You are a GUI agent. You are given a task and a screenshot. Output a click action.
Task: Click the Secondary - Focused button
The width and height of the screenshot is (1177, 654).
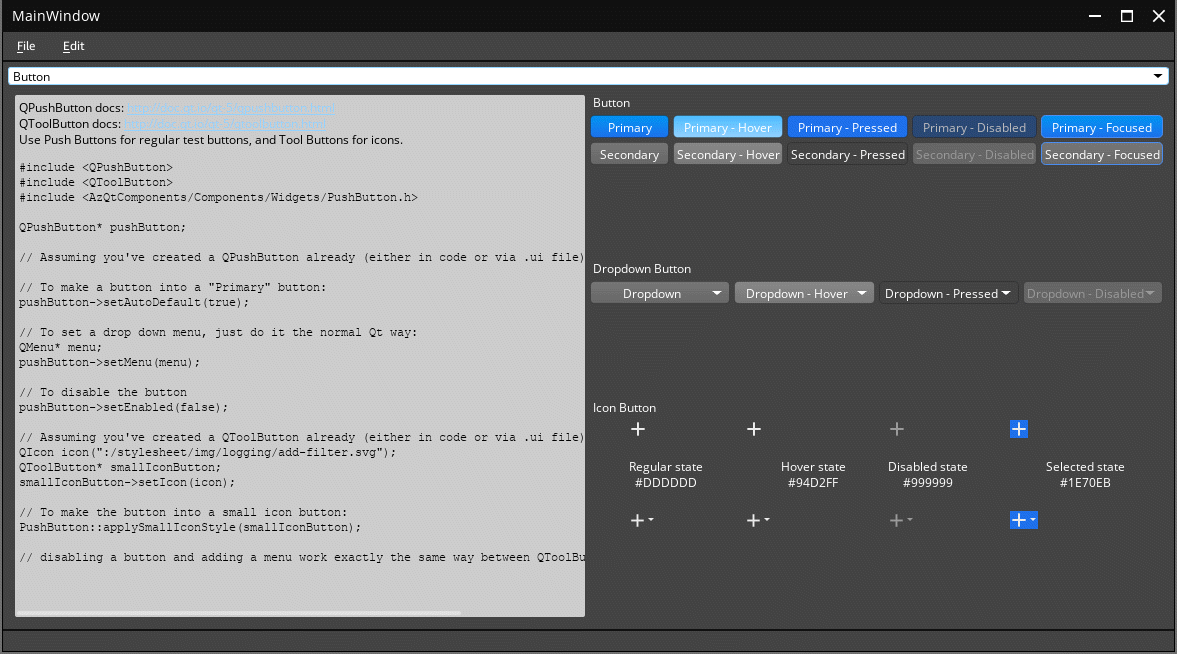(x=1101, y=154)
